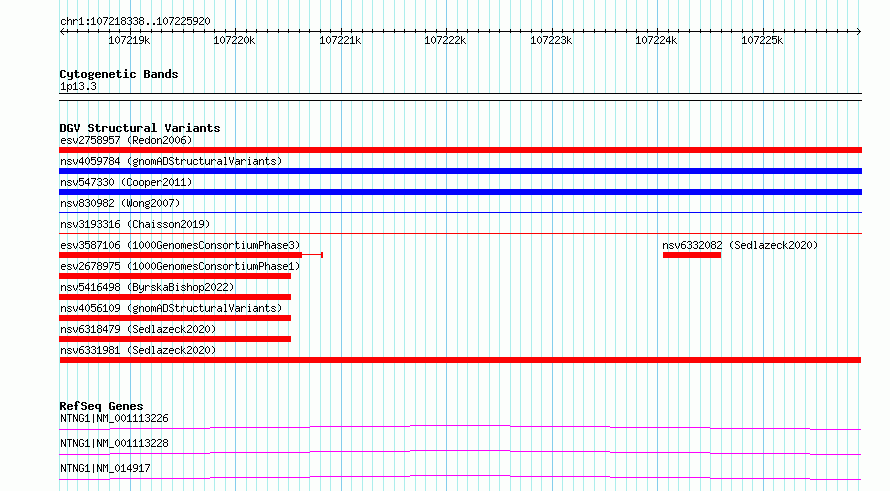890x491 pixels.
Task: Open nsv4059784 (gnomADStructuralVariants) label
Action: tap(171, 161)
